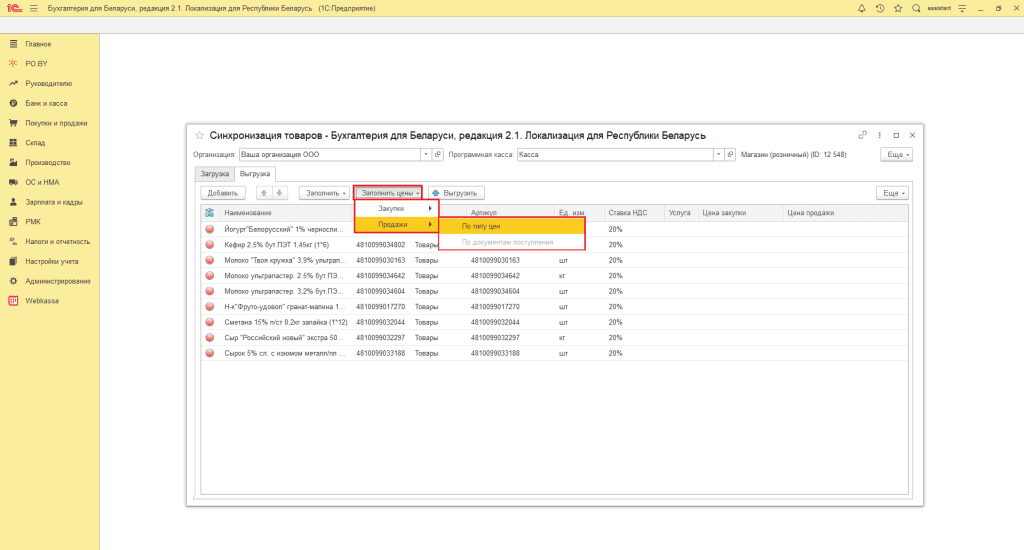
Task: Copy link to the sync window
Action: [862, 135]
